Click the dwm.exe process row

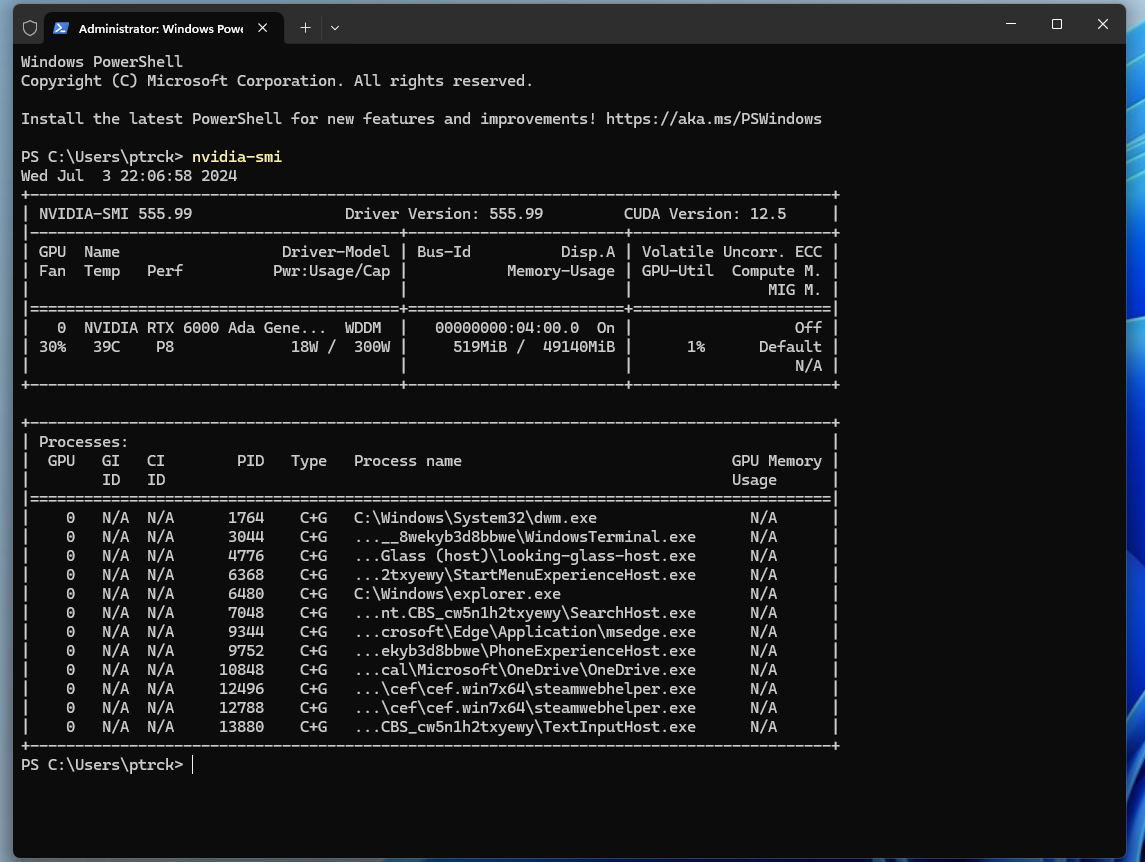[475, 518]
